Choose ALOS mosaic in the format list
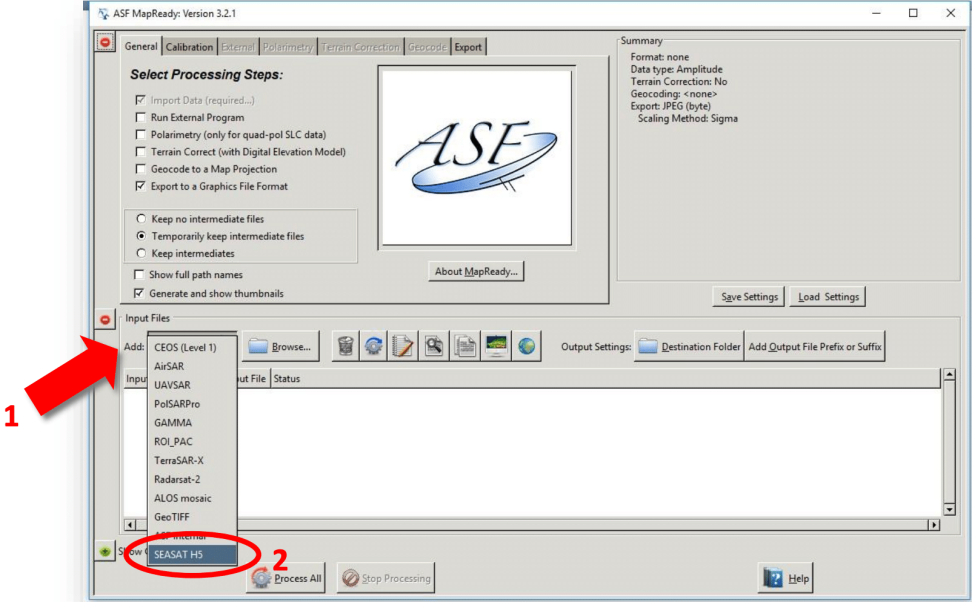Viewport: 972px width, 602px height. 192,498
